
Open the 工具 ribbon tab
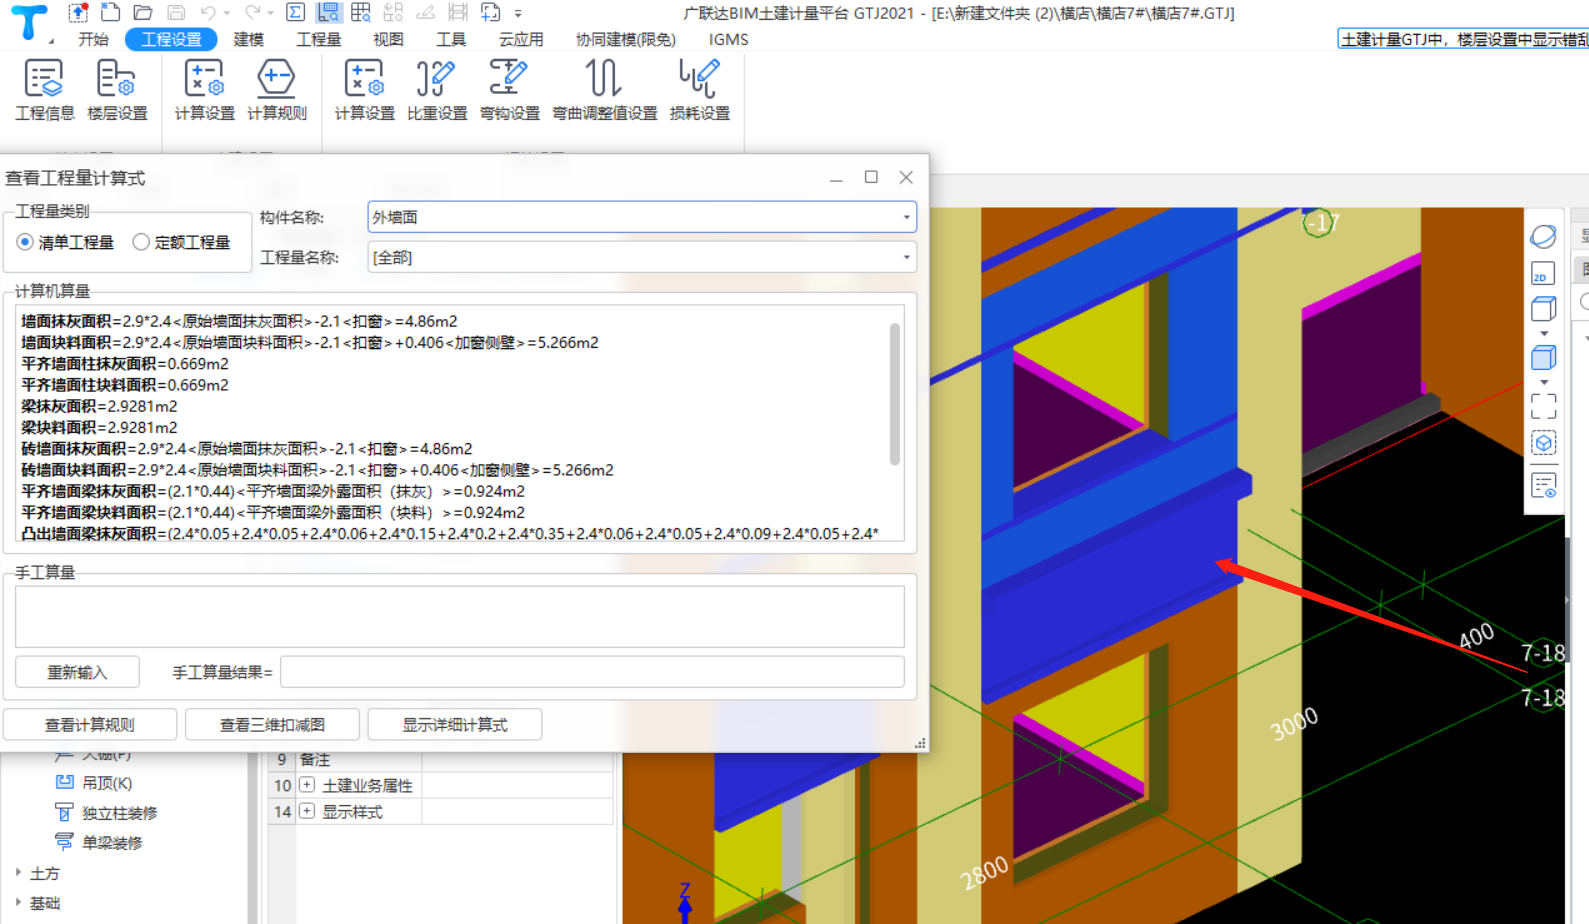[x=451, y=39]
